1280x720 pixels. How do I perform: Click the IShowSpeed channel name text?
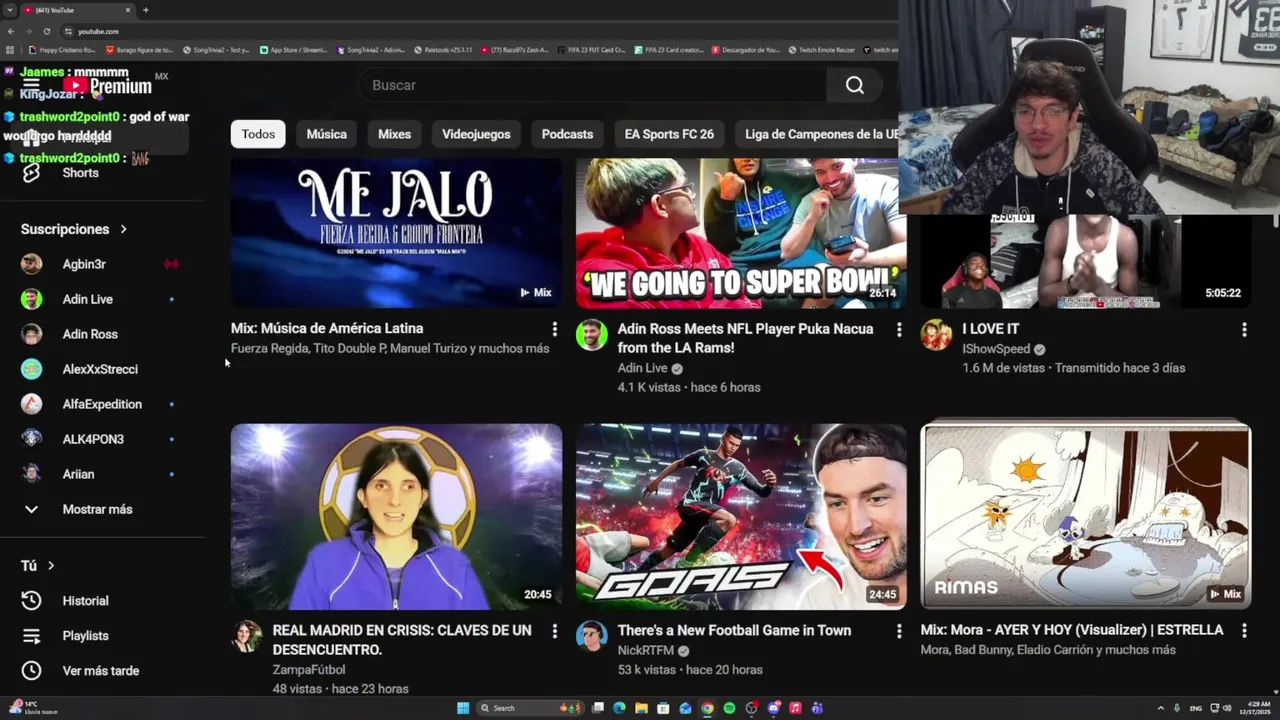[996, 349]
